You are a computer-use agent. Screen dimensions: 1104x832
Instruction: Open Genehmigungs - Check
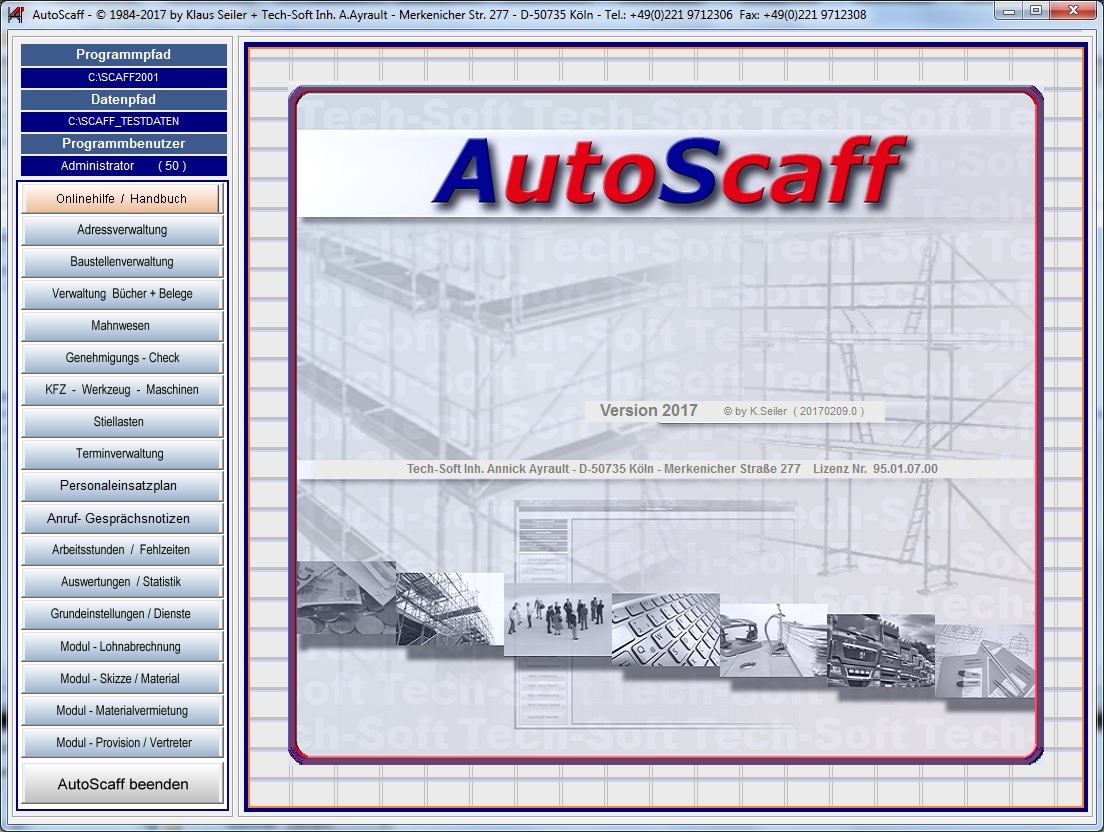pos(122,358)
